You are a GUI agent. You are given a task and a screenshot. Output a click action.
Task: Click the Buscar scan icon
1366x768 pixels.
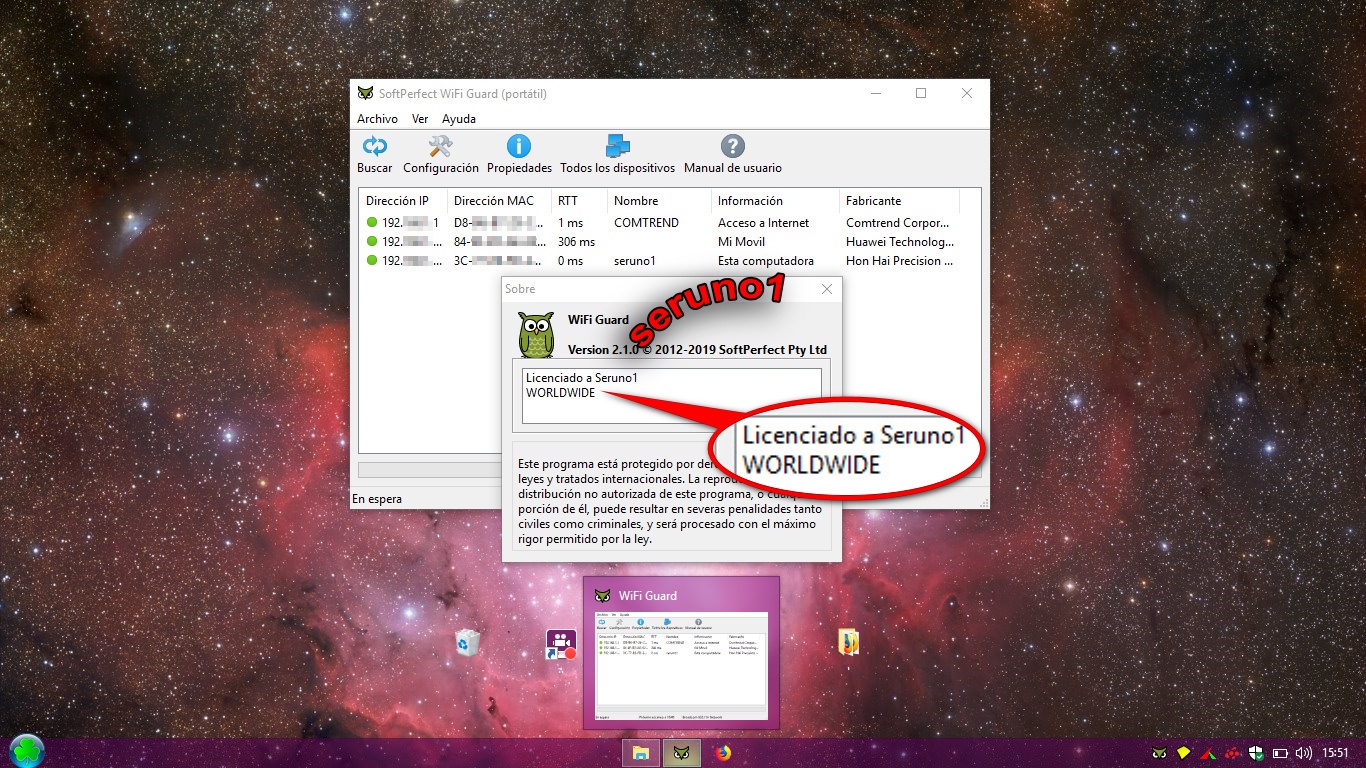[x=375, y=147]
